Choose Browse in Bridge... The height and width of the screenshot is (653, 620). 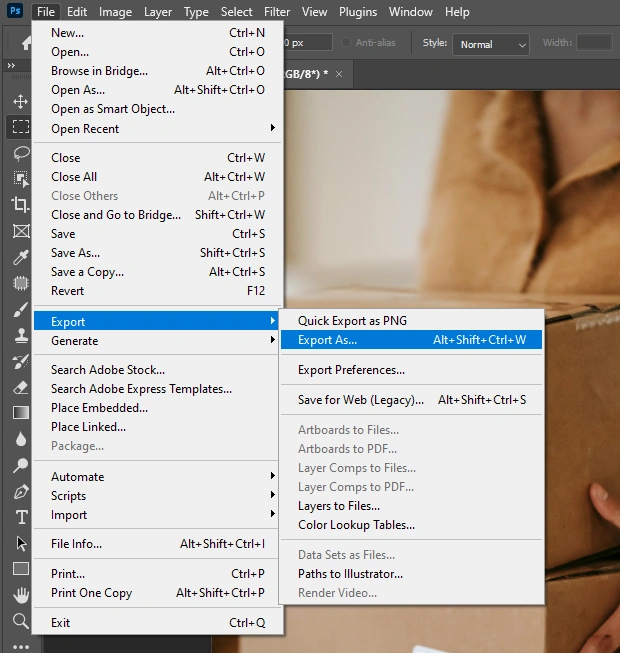(x=157, y=71)
